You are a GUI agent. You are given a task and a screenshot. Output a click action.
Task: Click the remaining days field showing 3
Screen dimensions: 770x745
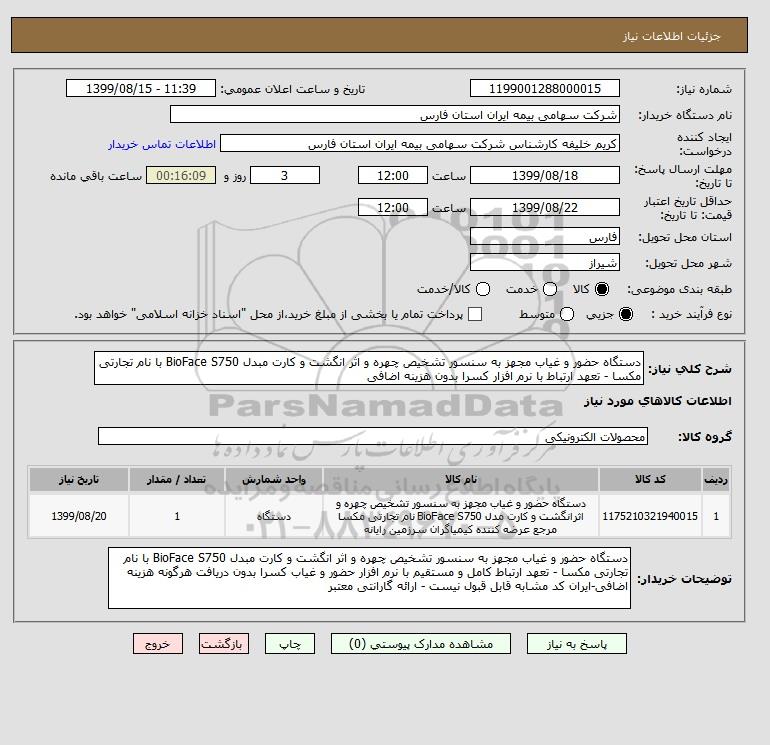click(285, 175)
